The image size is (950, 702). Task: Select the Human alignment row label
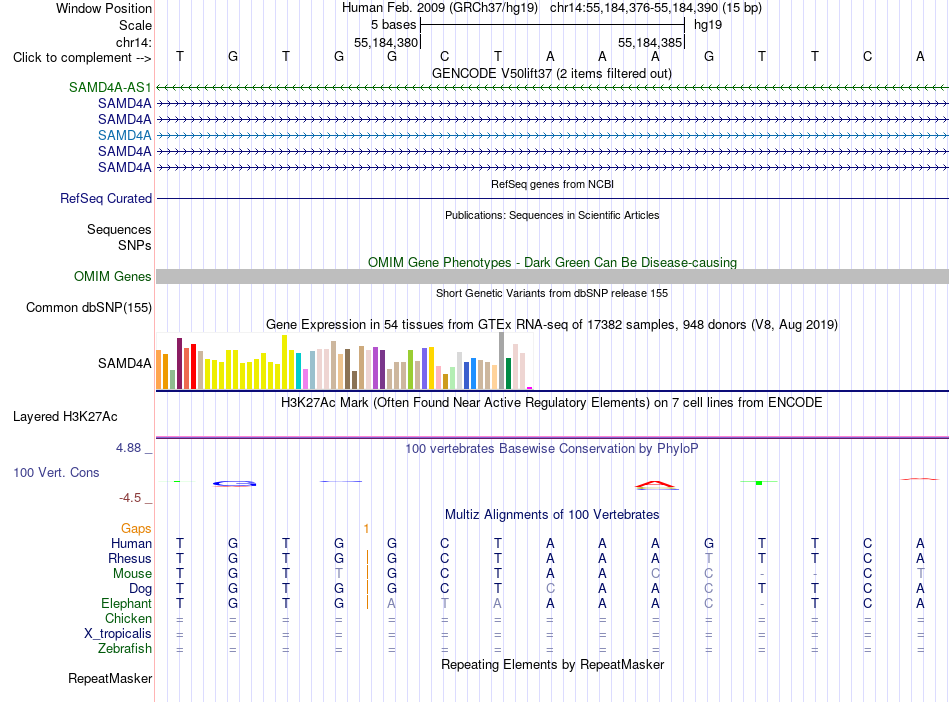131,543
